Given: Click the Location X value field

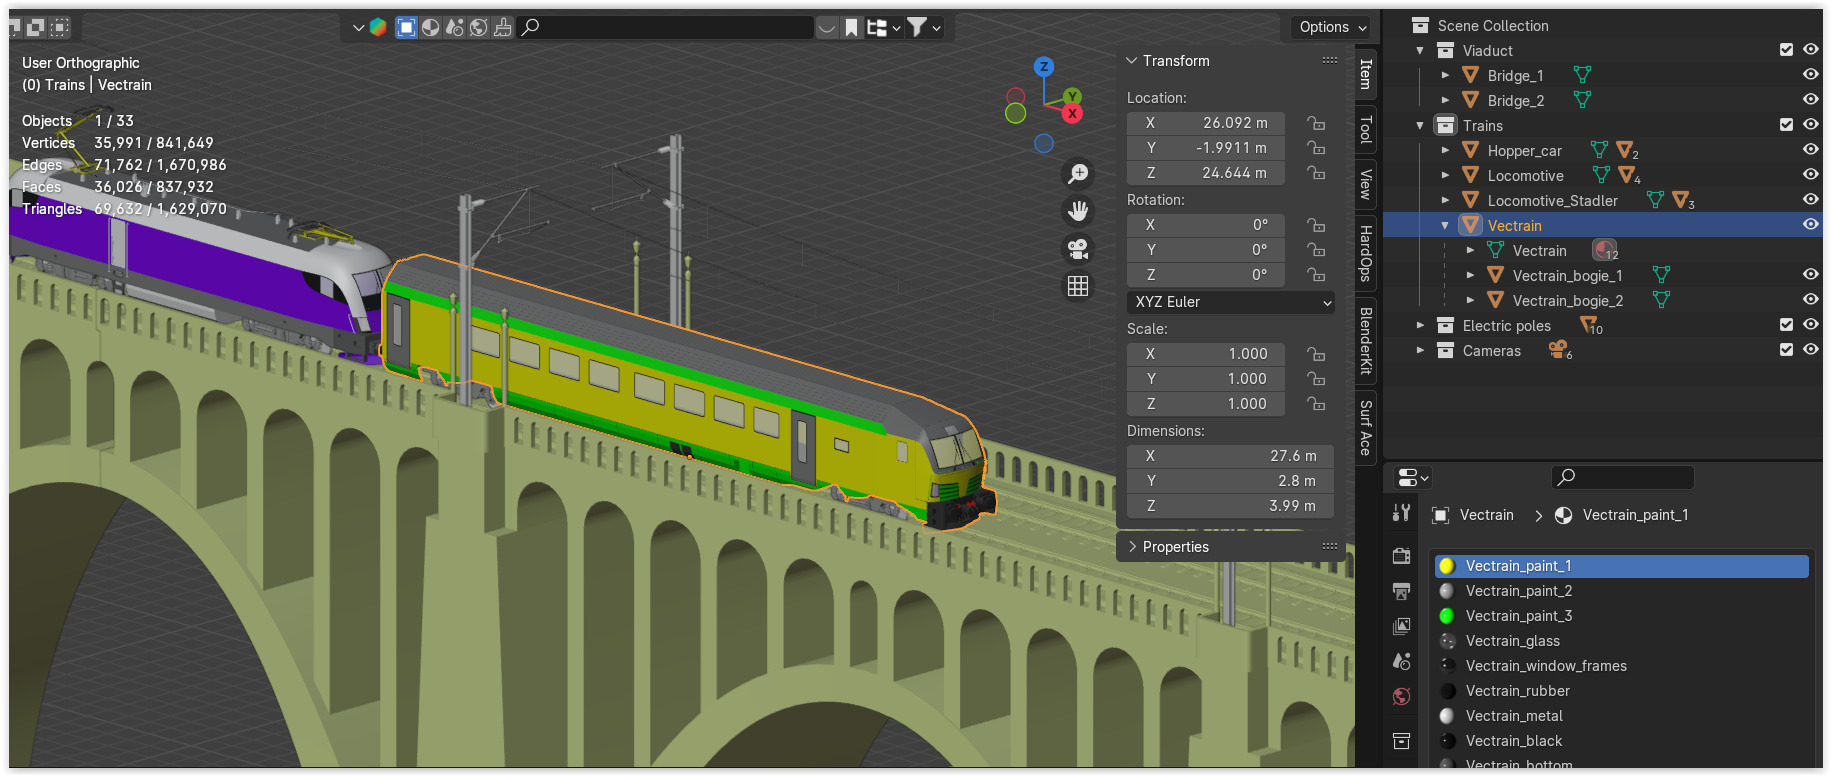Looking at the screenshot, I should click(1206, 123).
